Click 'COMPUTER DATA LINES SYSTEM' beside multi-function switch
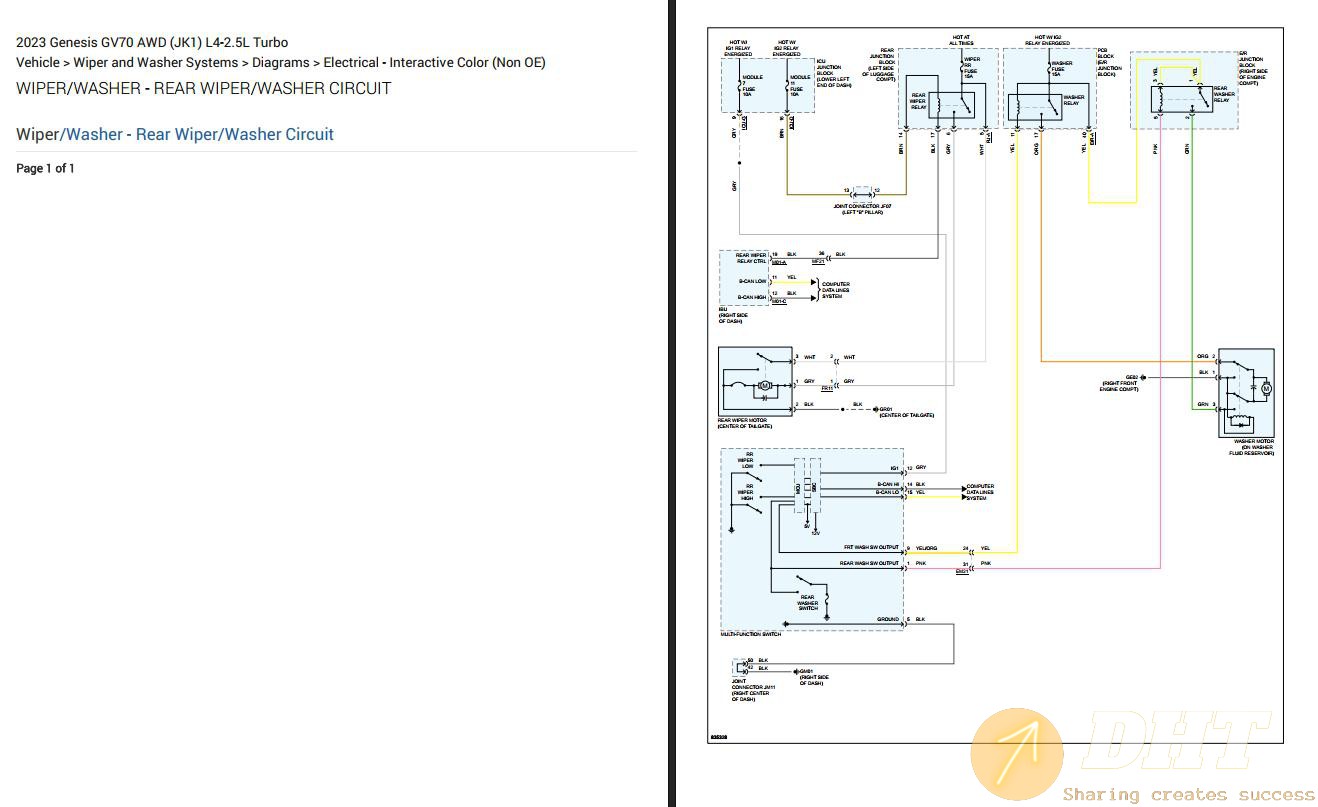The image size is (1318, 807). (980, 492)
